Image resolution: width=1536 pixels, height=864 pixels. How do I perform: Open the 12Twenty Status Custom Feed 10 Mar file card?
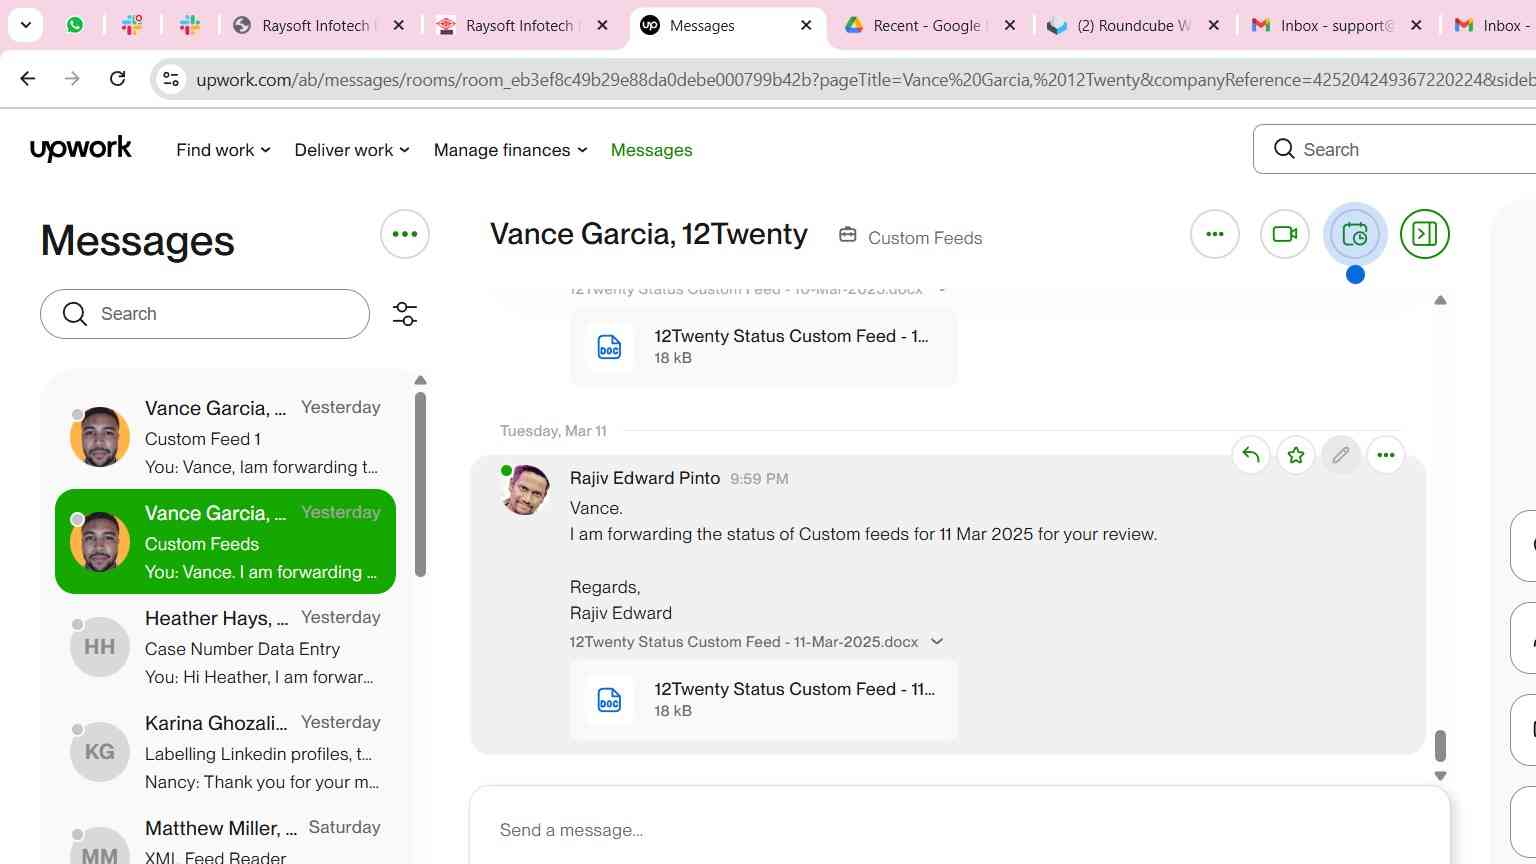(x=764, y=346)
